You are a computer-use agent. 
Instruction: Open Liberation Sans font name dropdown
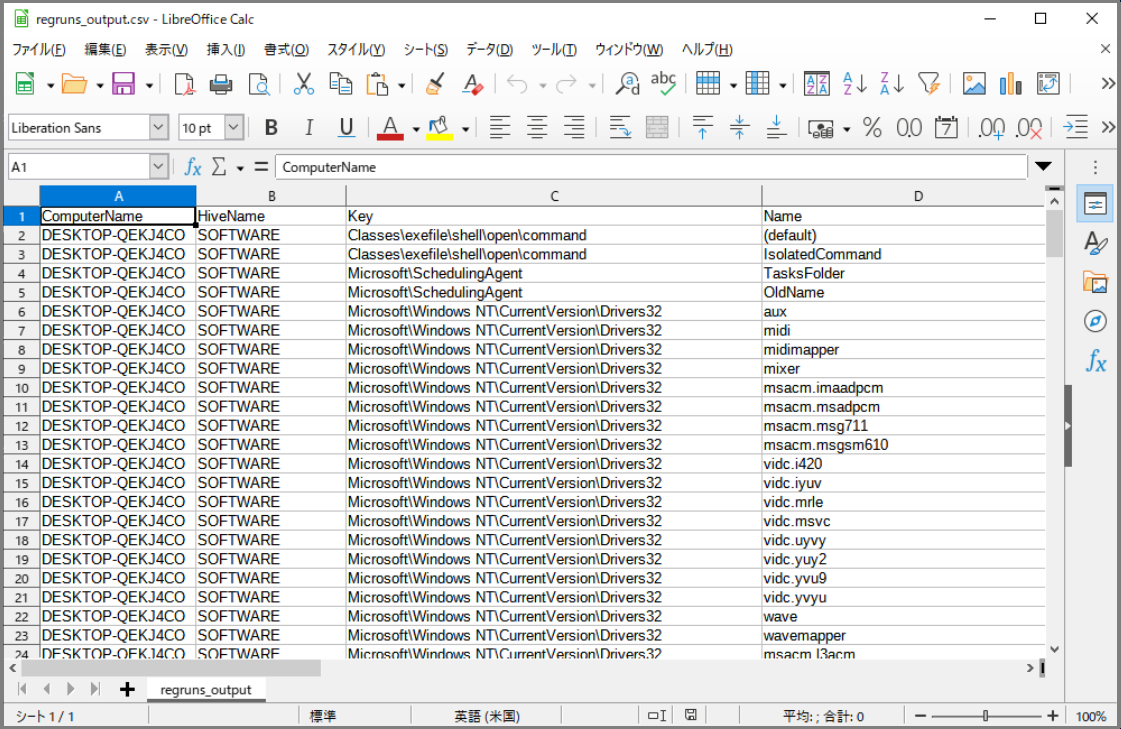point(159,128)
